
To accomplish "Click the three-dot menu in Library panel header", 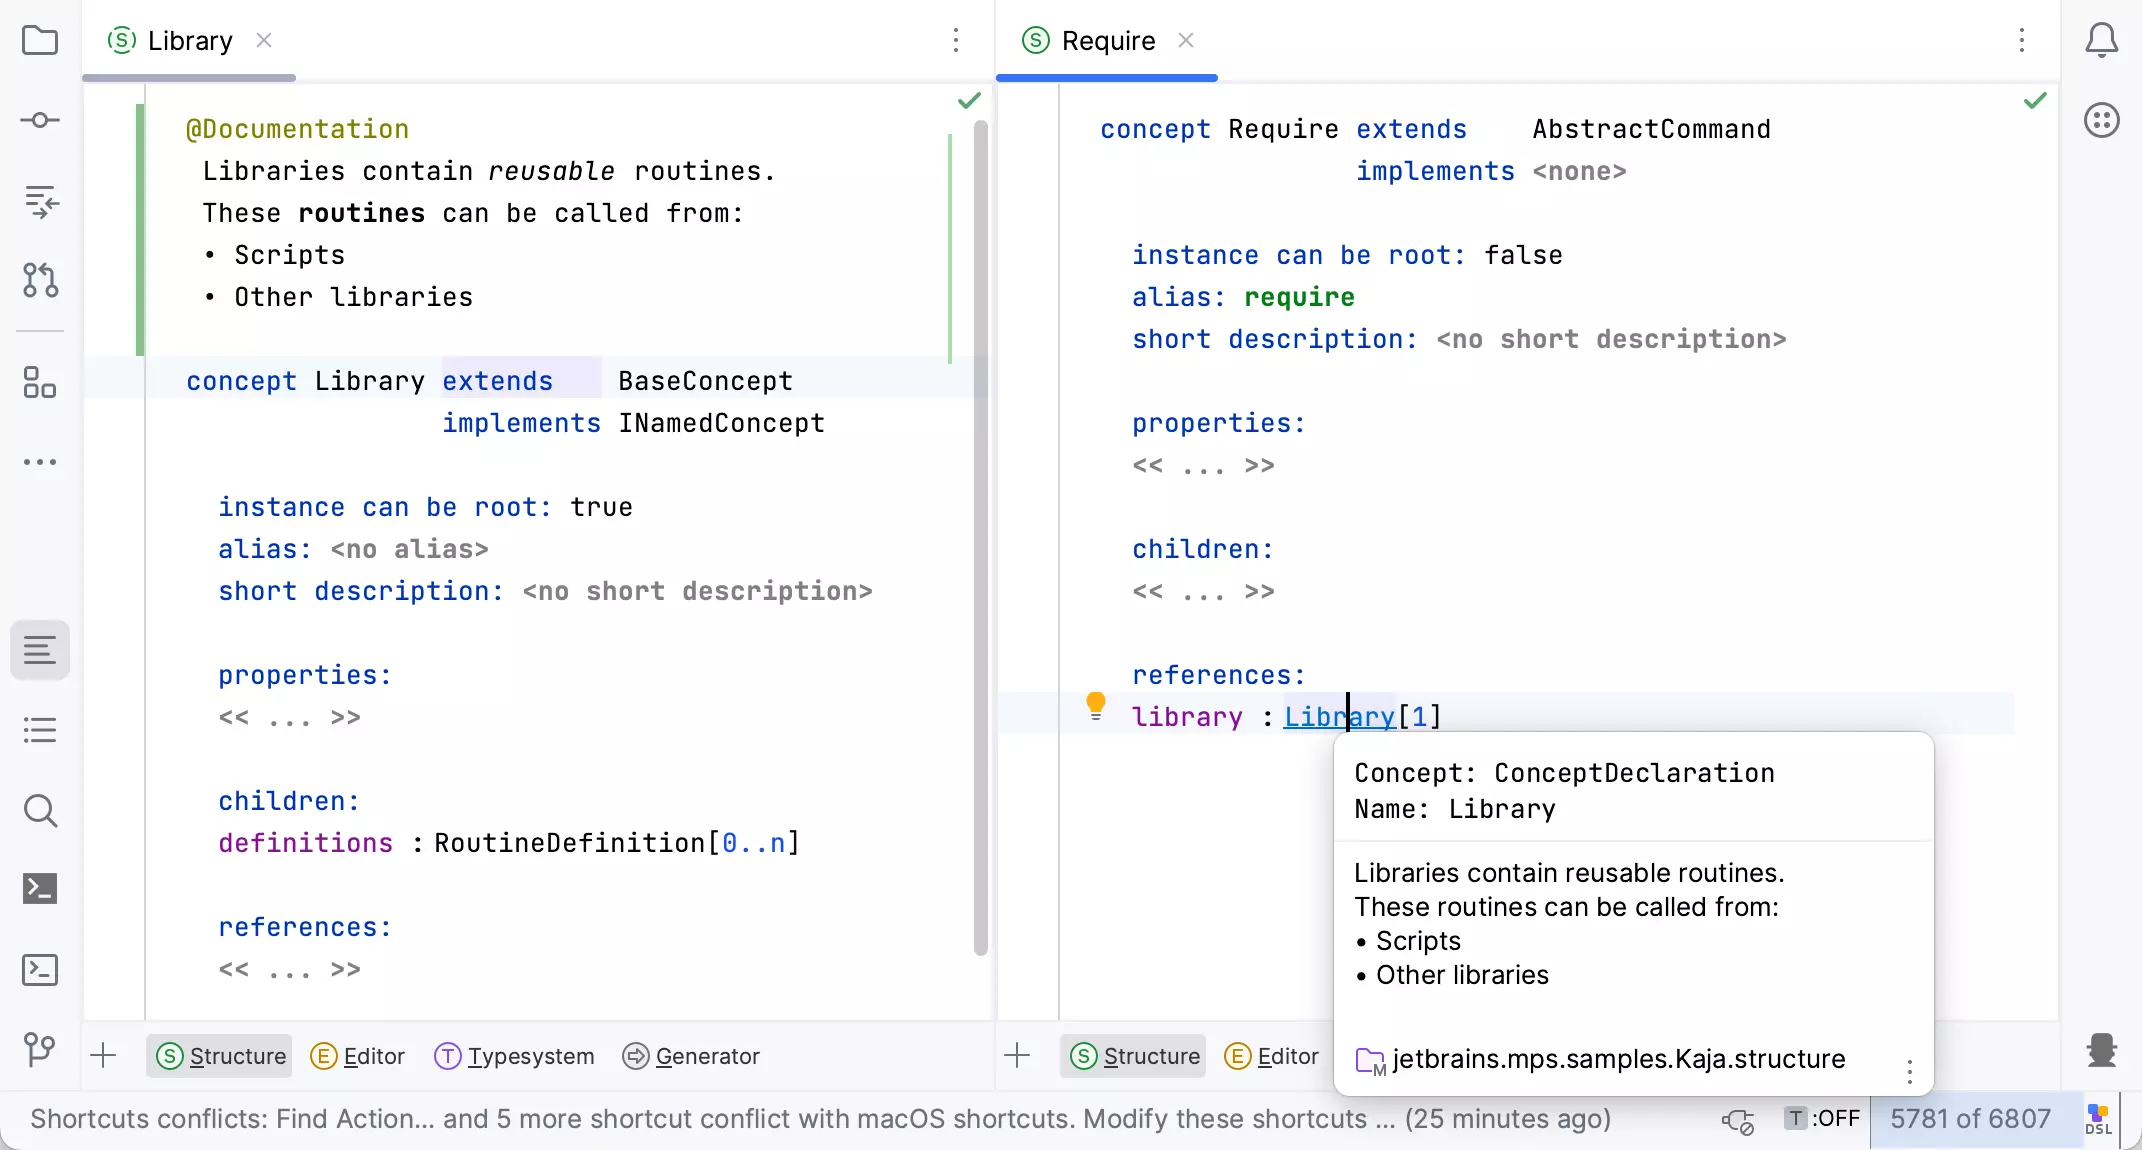I will click(958, 41).
